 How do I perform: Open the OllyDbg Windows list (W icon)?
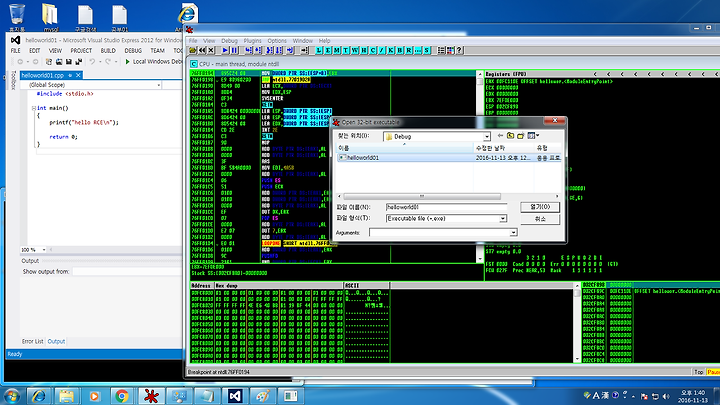(354, 50)
